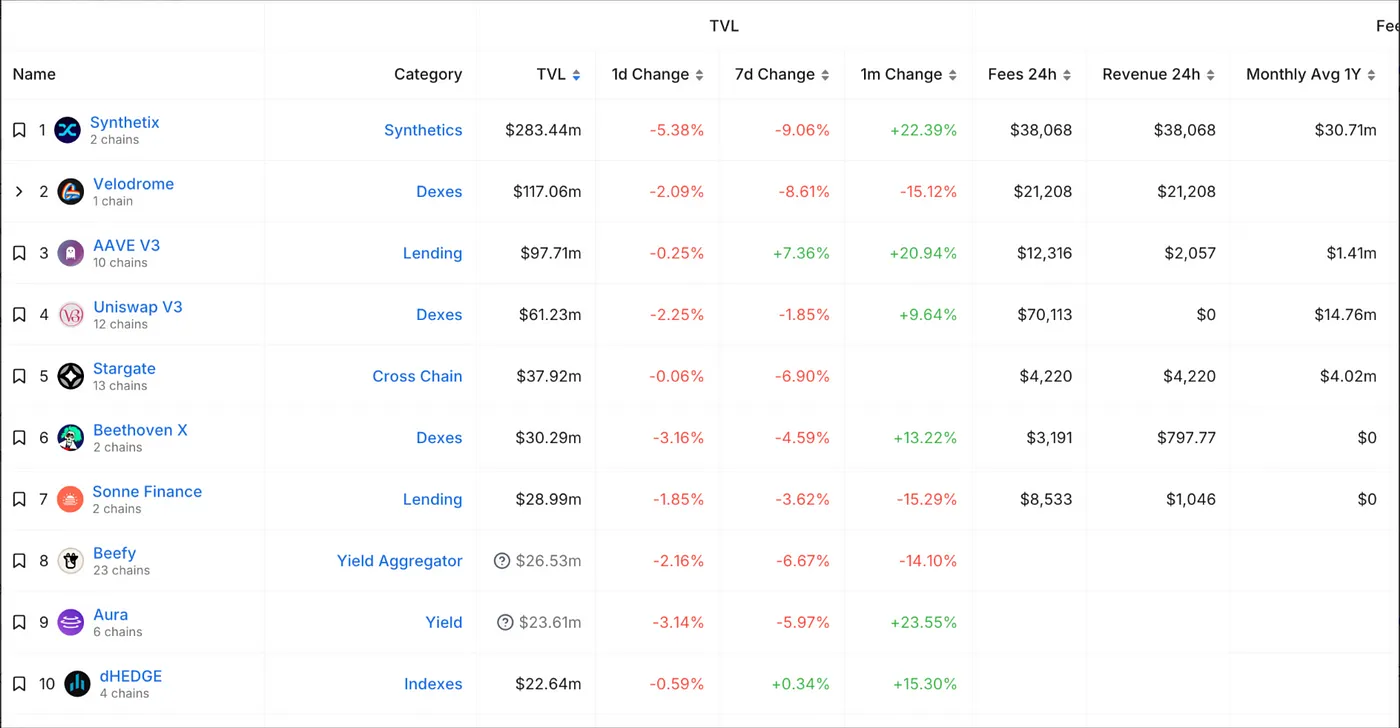Click the Velodrome protocol logo icon
Viewport: 1400px width, 728px height.
click(x=70, y=192)
